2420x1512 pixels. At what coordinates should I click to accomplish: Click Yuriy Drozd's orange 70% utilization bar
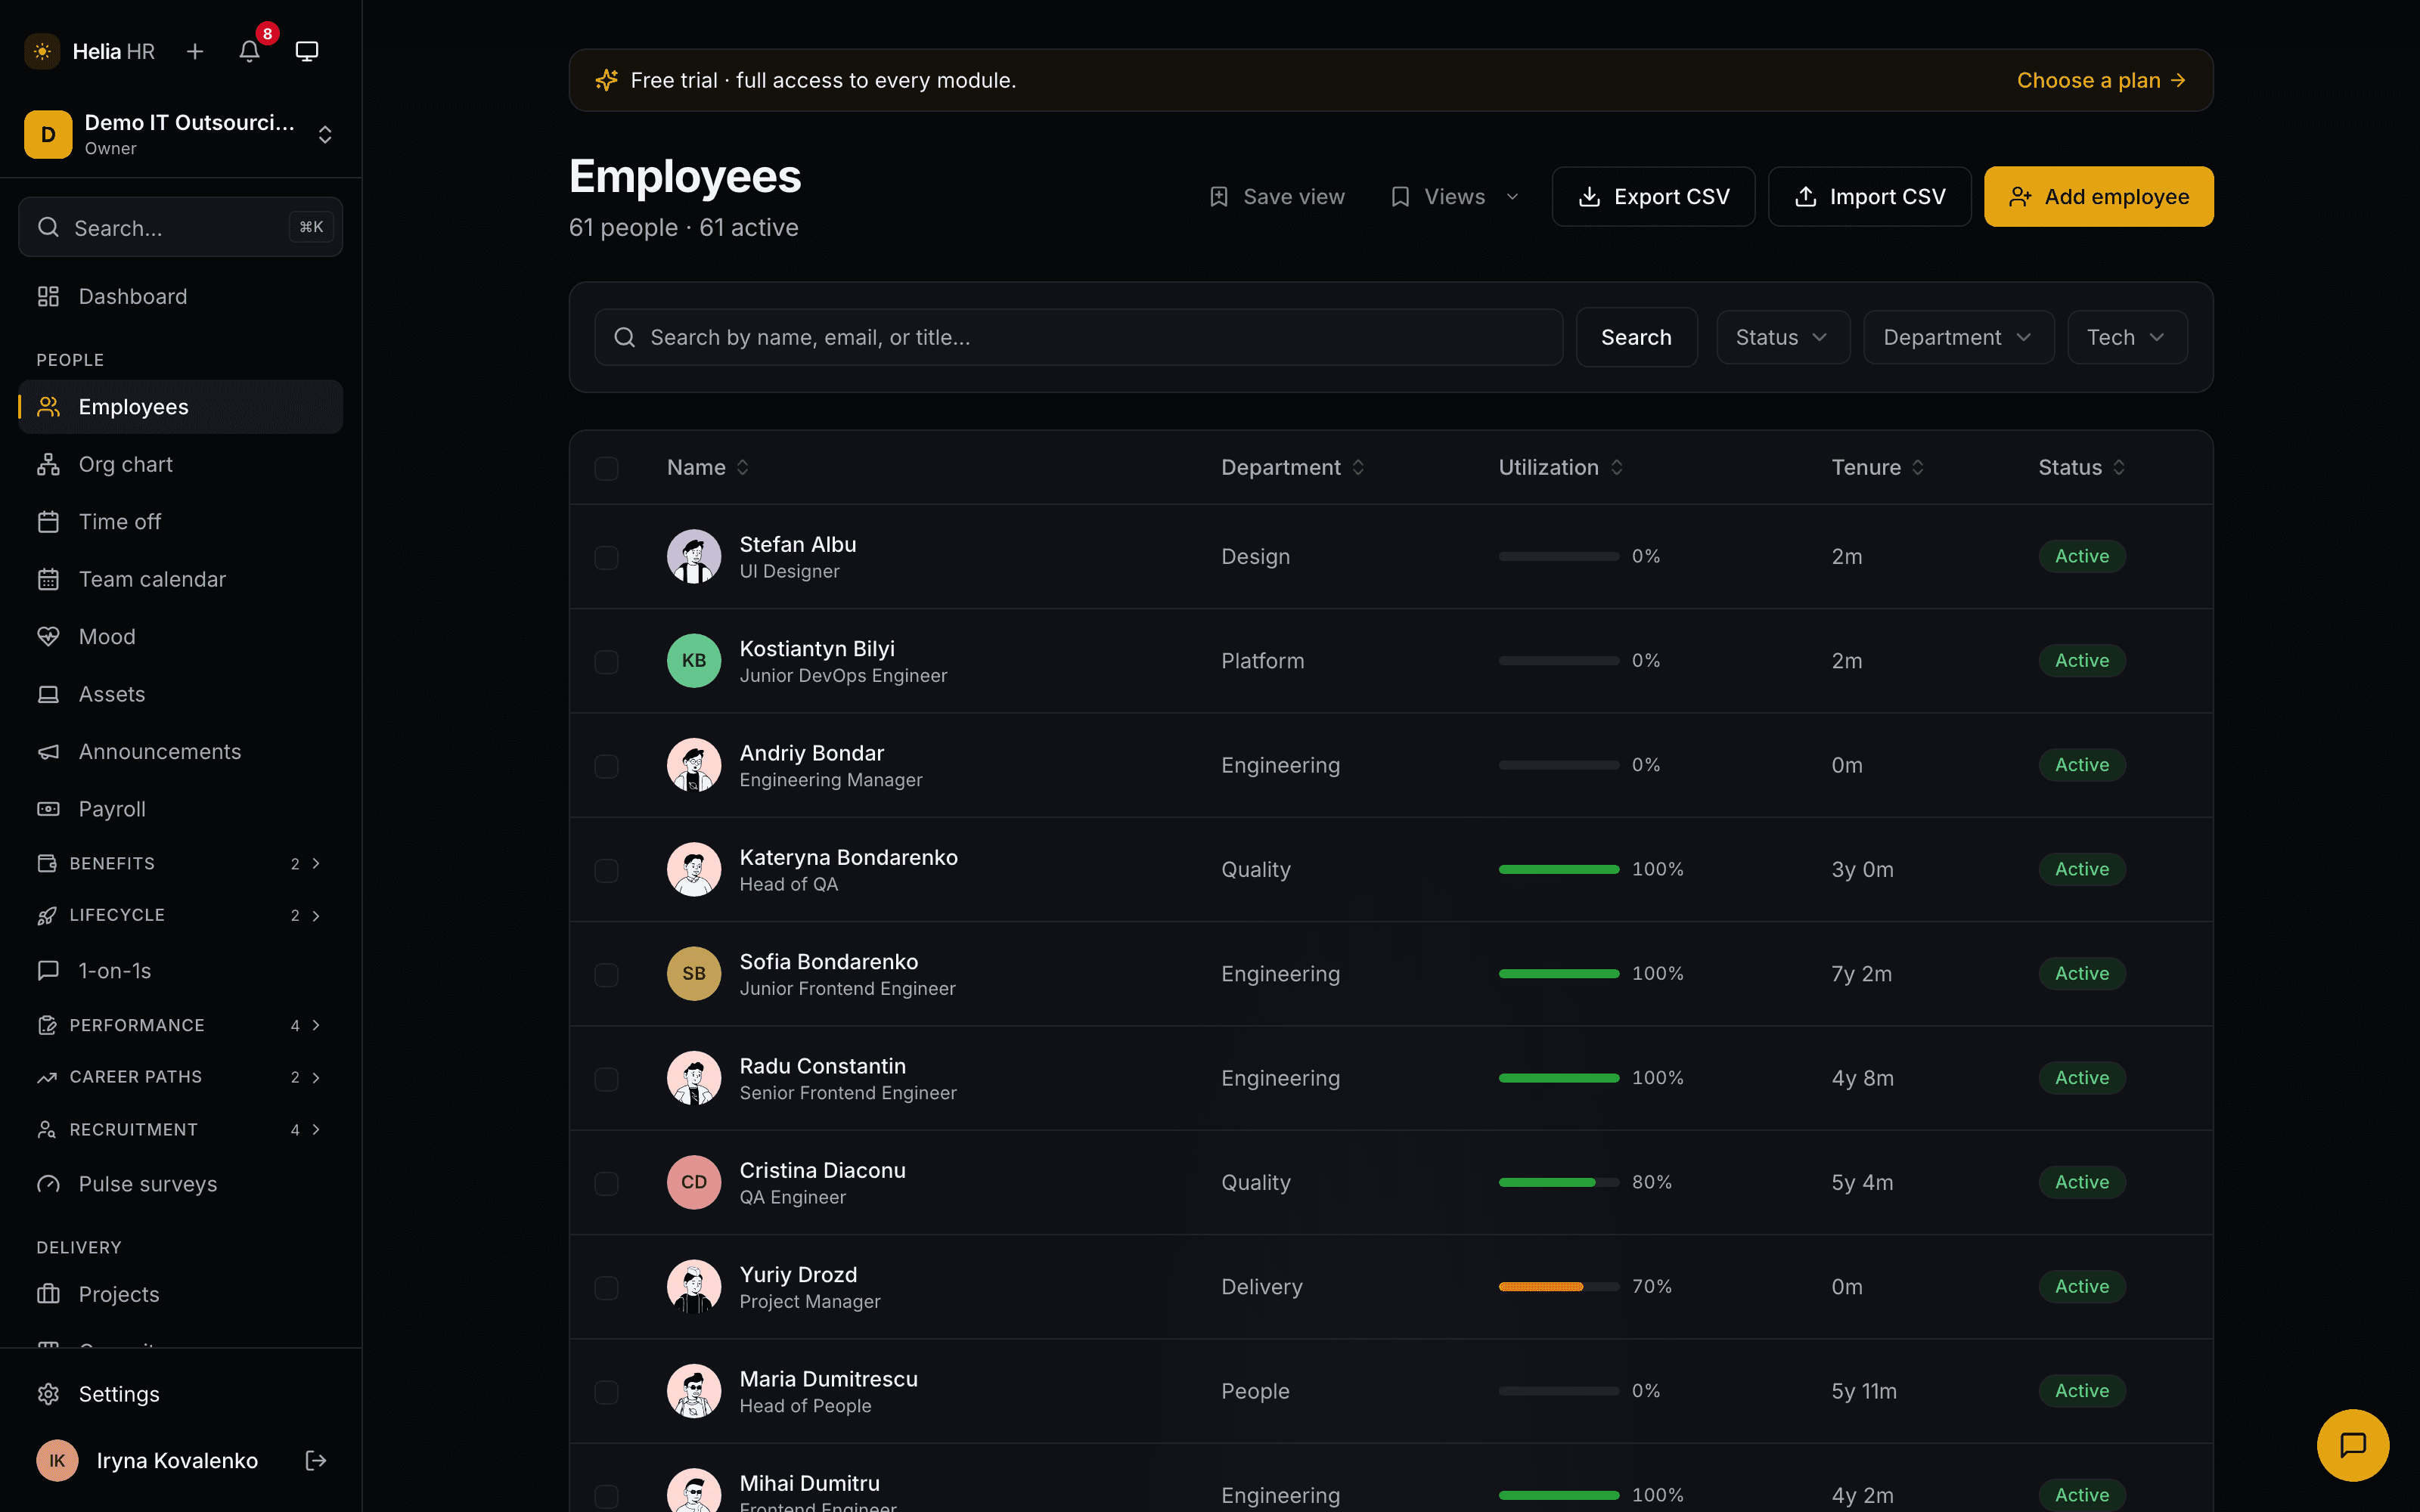point(1558,1287)
